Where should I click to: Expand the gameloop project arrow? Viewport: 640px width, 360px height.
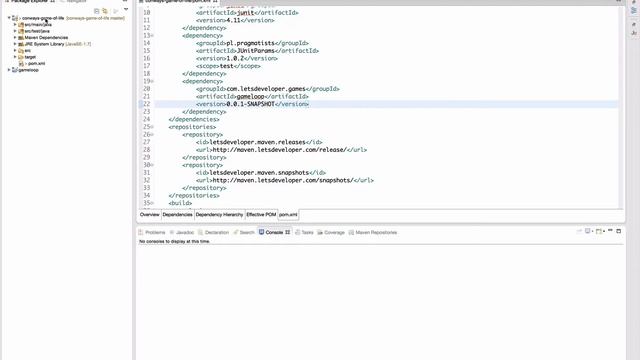click(9, 70)
